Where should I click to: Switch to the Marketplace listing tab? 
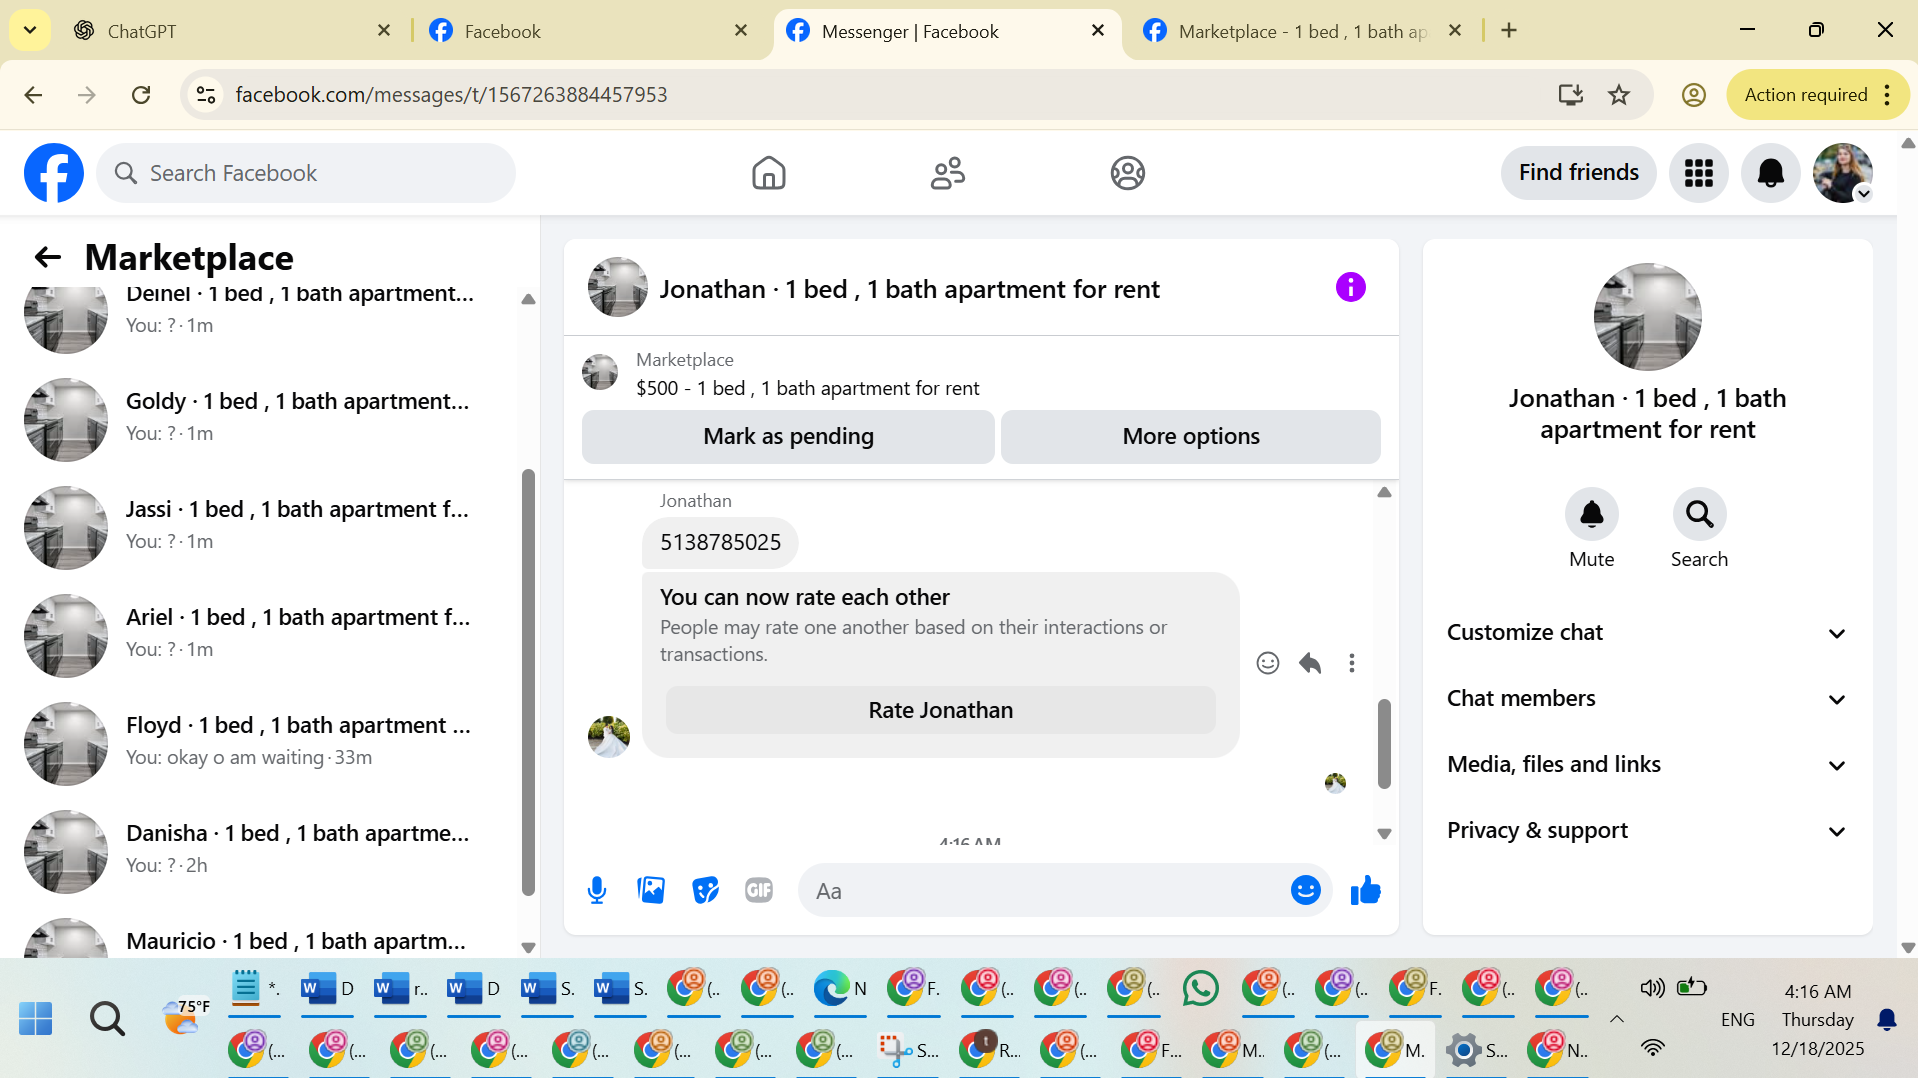point(1300,31)
